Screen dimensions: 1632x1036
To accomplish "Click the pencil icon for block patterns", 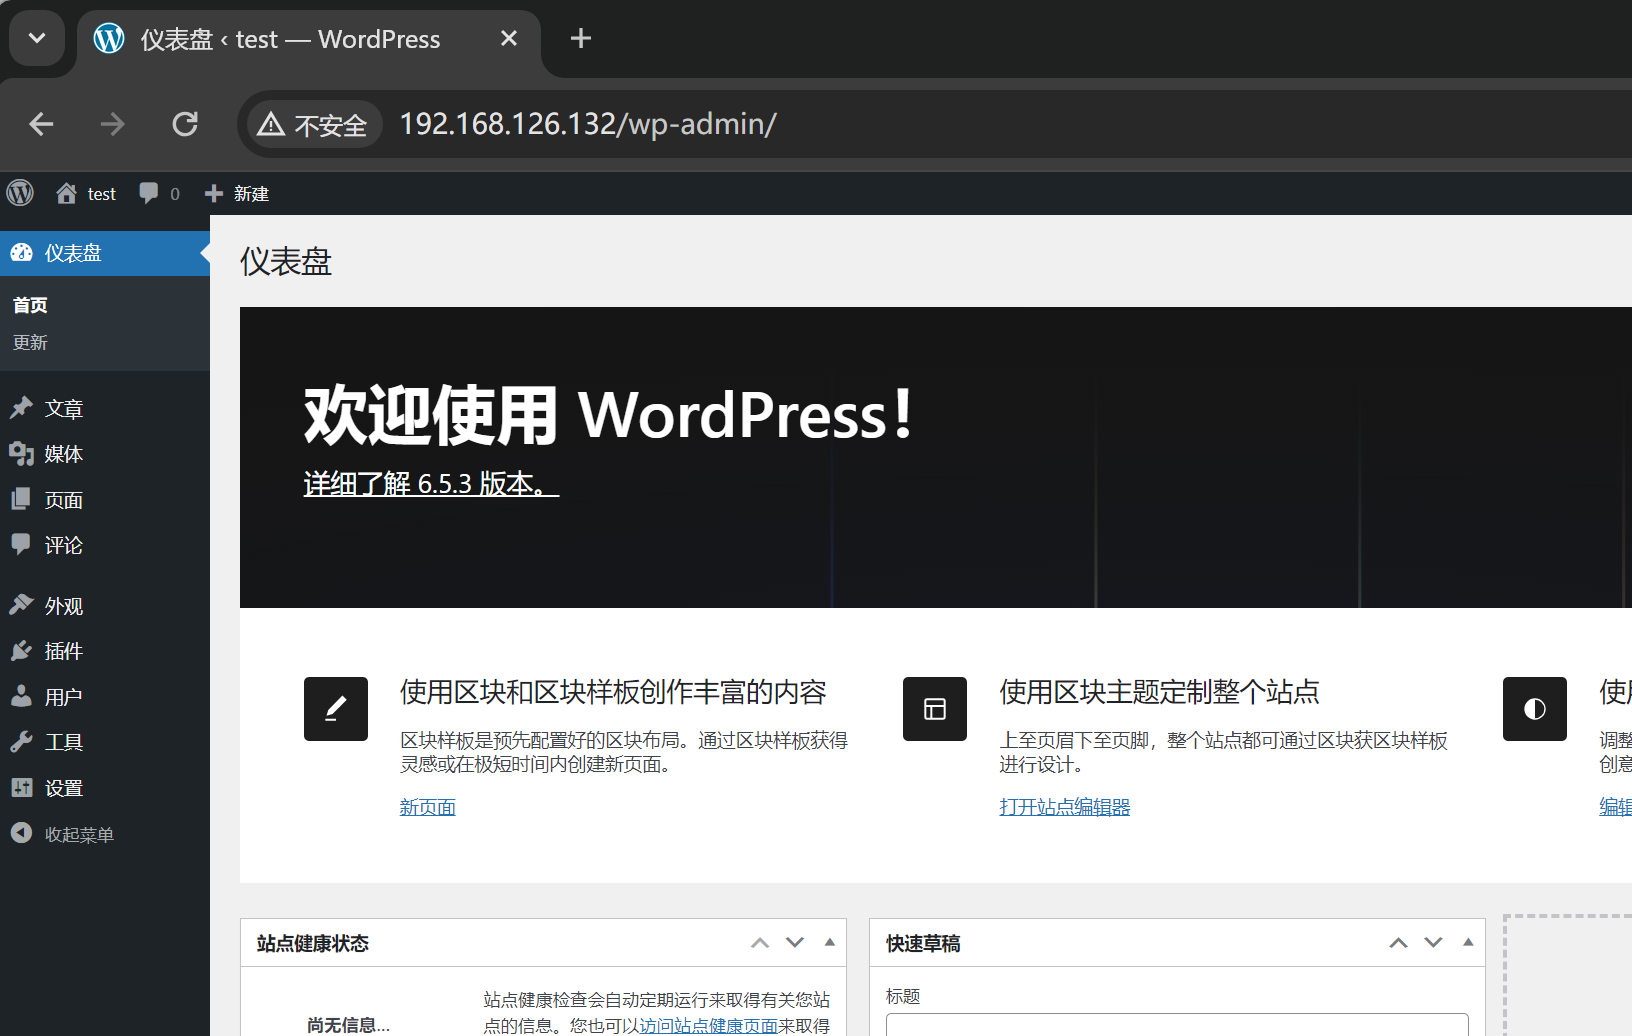I will [x=336, y=709].
